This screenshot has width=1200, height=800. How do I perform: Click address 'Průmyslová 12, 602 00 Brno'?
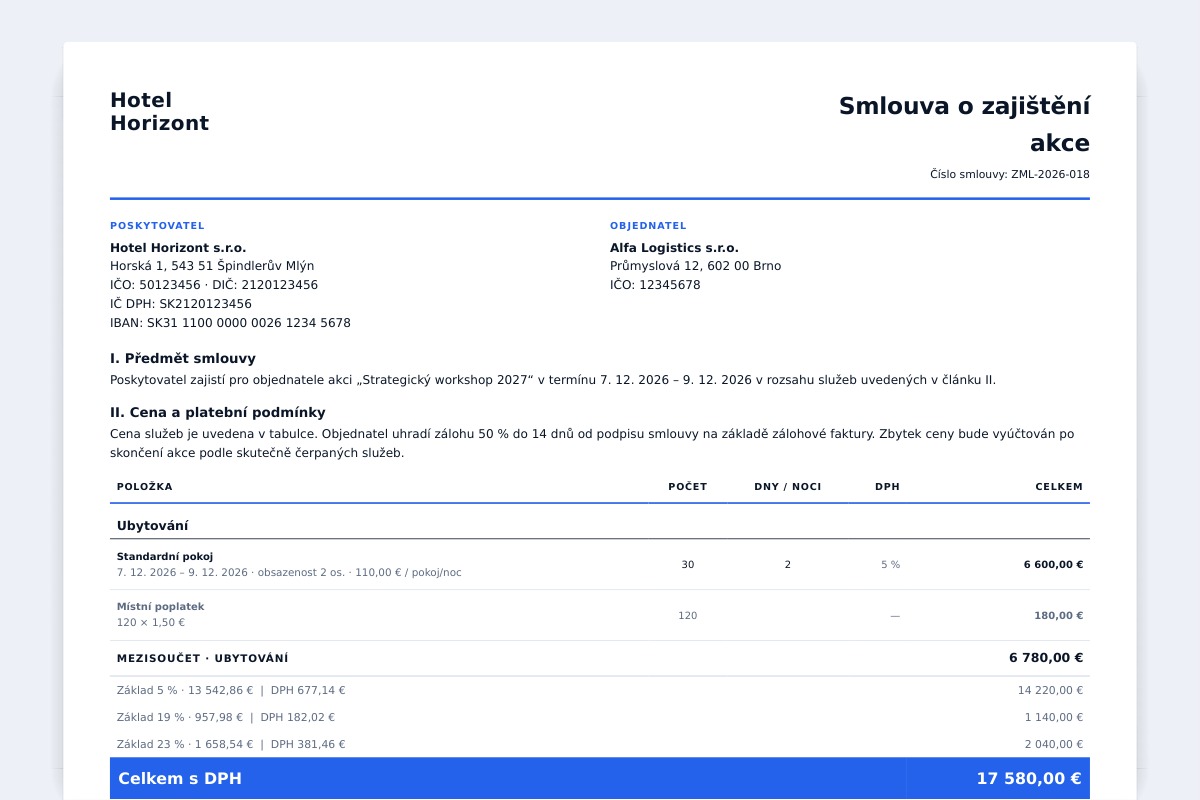(696, 266)
